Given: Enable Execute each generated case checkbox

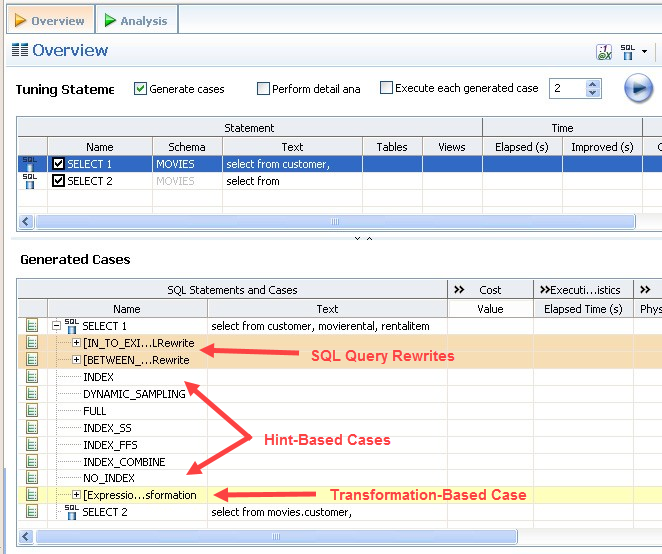Looking at the screenshot, I should coord(386,88).
